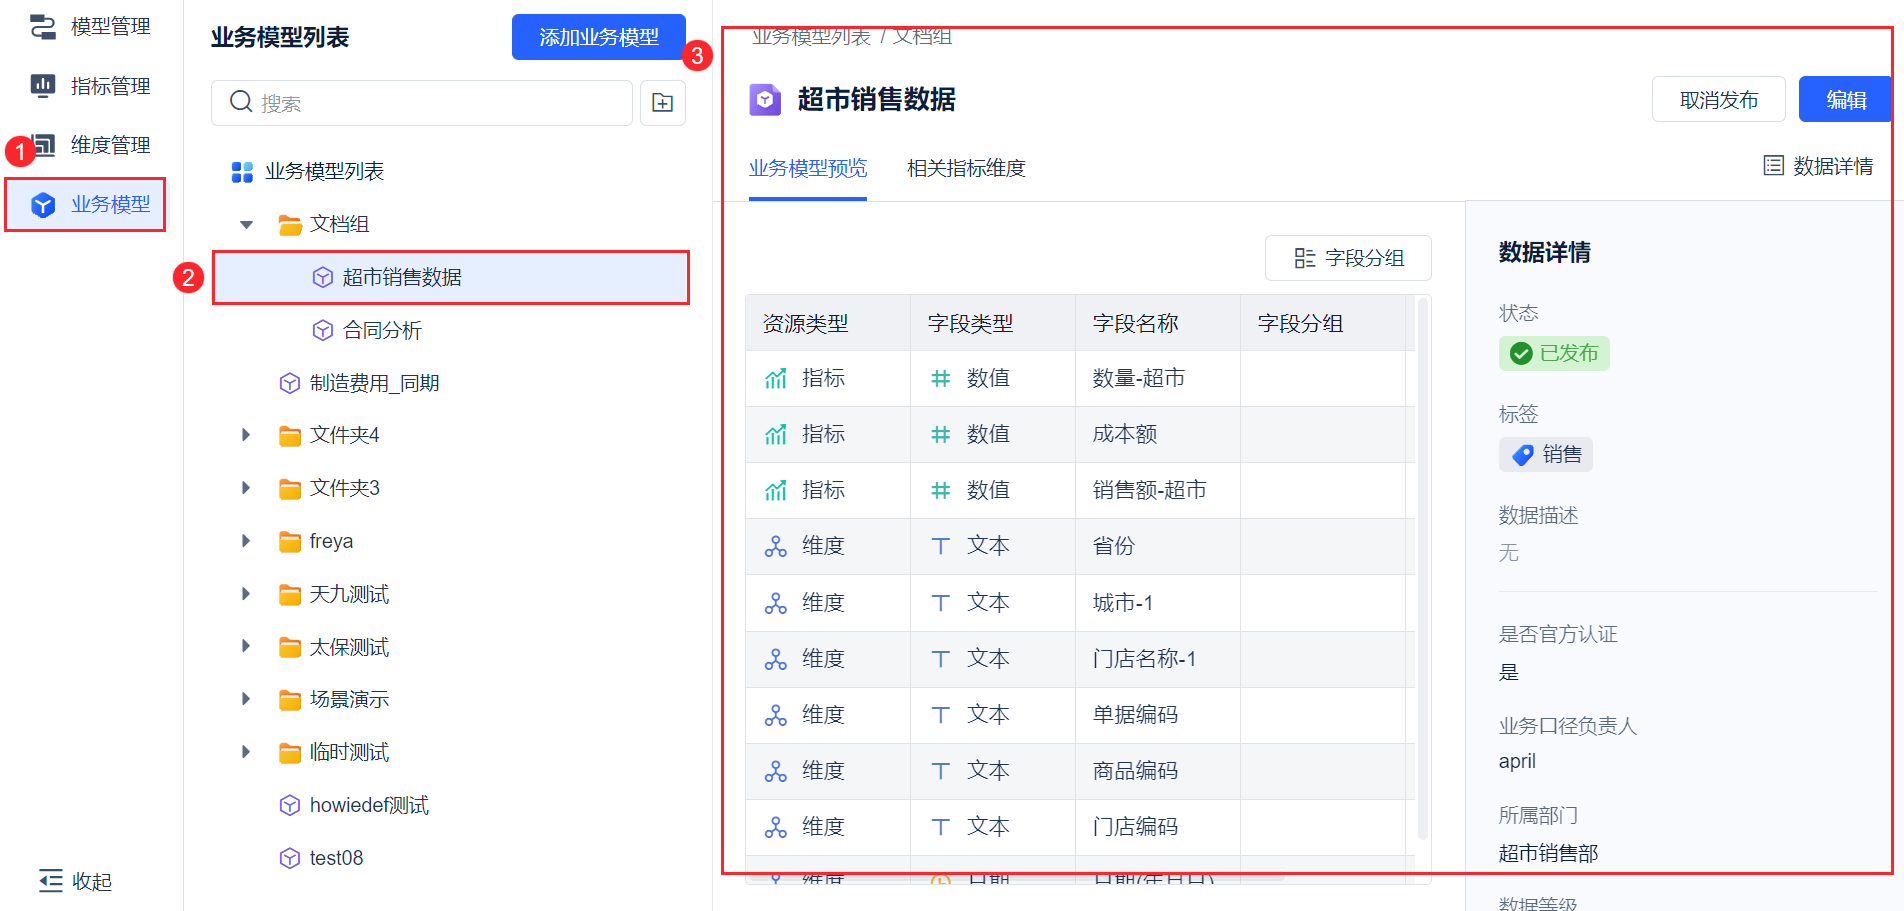The image size is (1904, 911).
Task: Click the freya folder icon
Action: click(x=290, y=542)
